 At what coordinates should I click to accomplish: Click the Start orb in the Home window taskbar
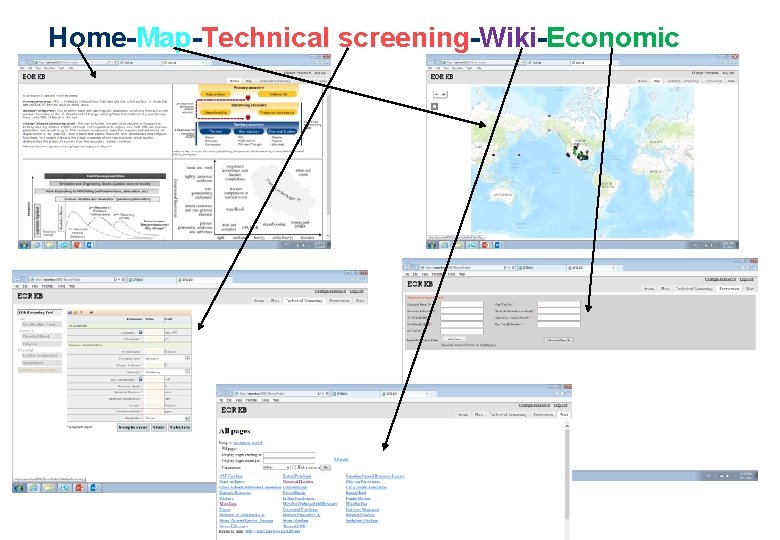(x=24, y=245)
